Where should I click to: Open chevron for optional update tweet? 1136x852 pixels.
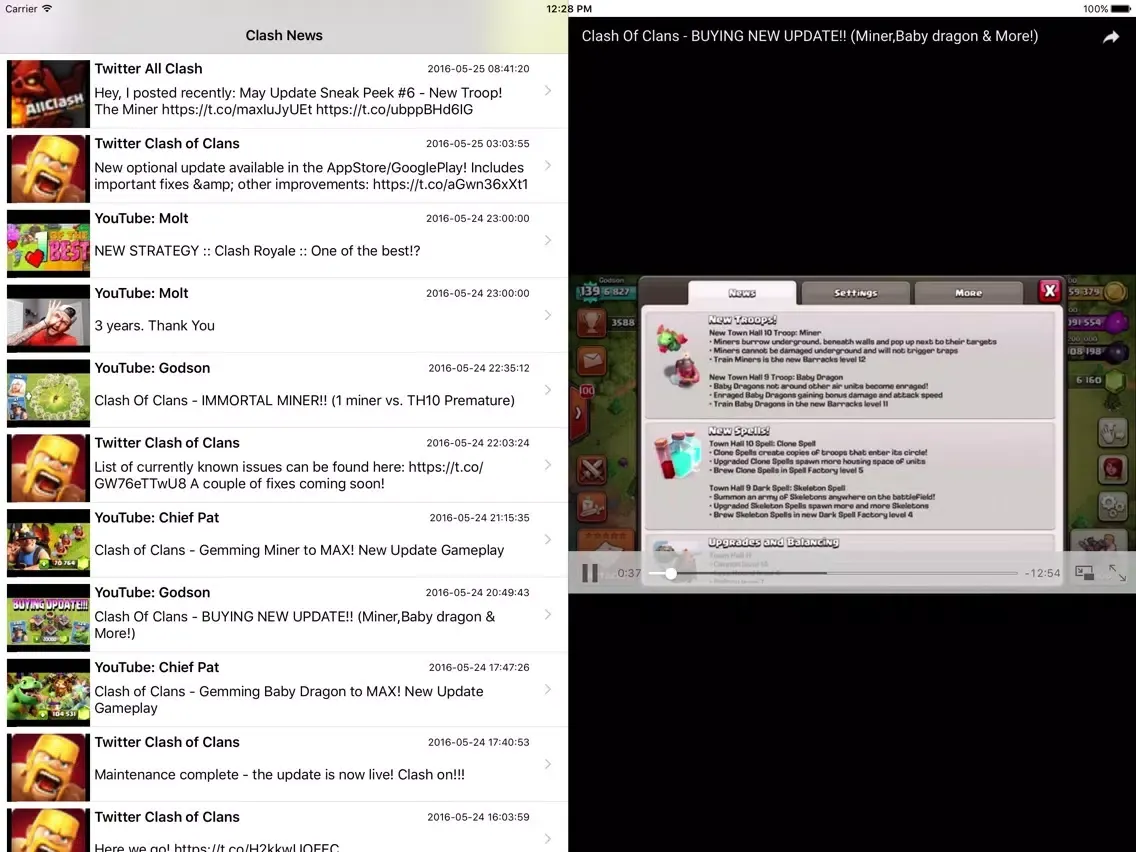click(x=548, y=165)
